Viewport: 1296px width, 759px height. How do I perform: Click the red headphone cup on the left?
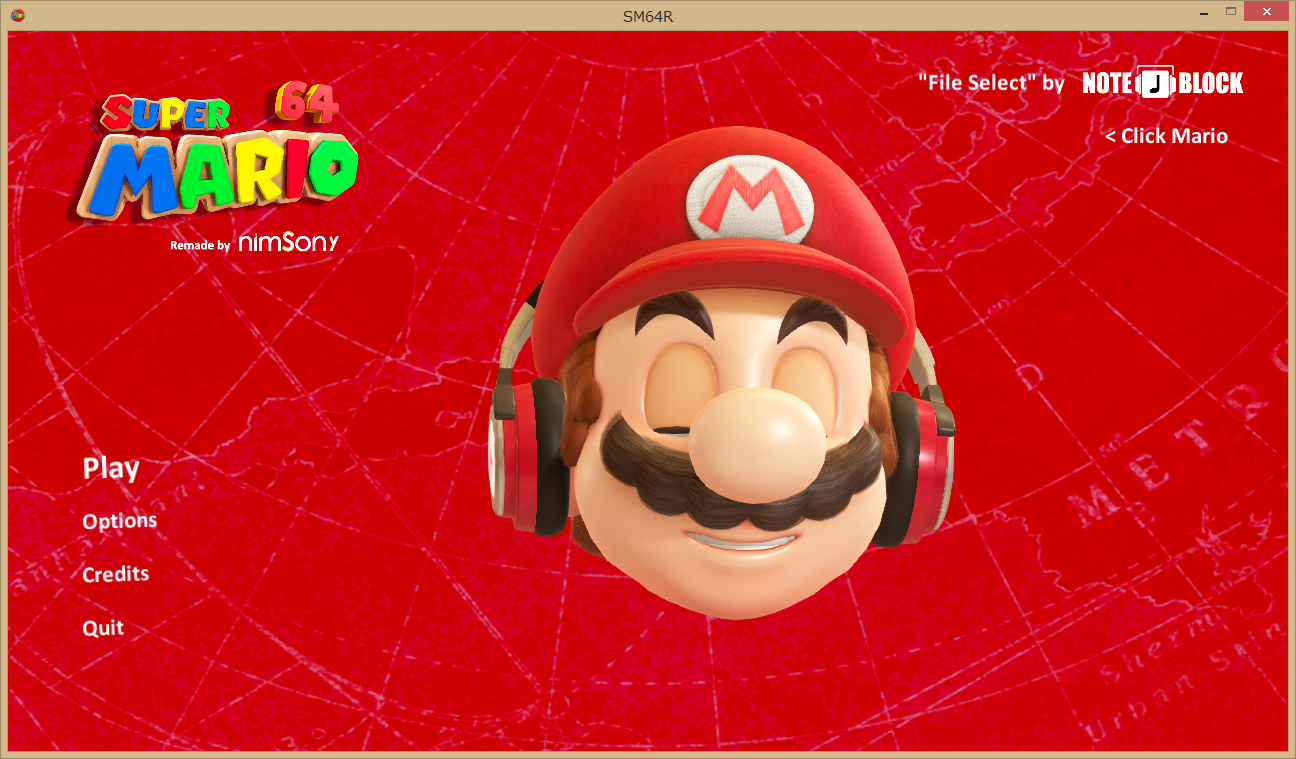(520, 455)
